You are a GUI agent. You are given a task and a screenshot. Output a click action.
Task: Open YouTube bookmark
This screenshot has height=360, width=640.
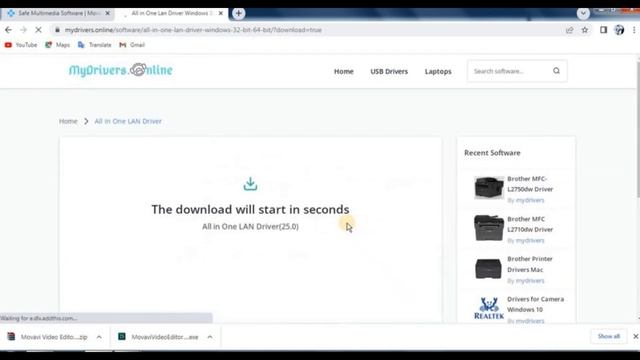click(21, 45)
